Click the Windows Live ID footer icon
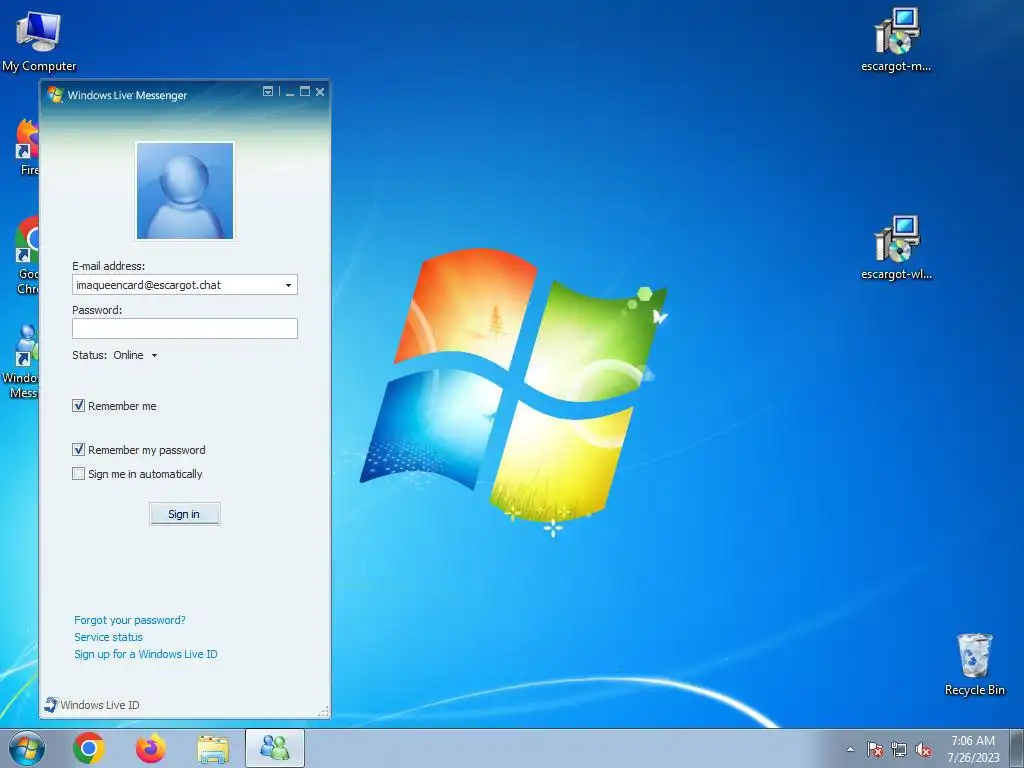The image size is (1024, 768). 50,704
